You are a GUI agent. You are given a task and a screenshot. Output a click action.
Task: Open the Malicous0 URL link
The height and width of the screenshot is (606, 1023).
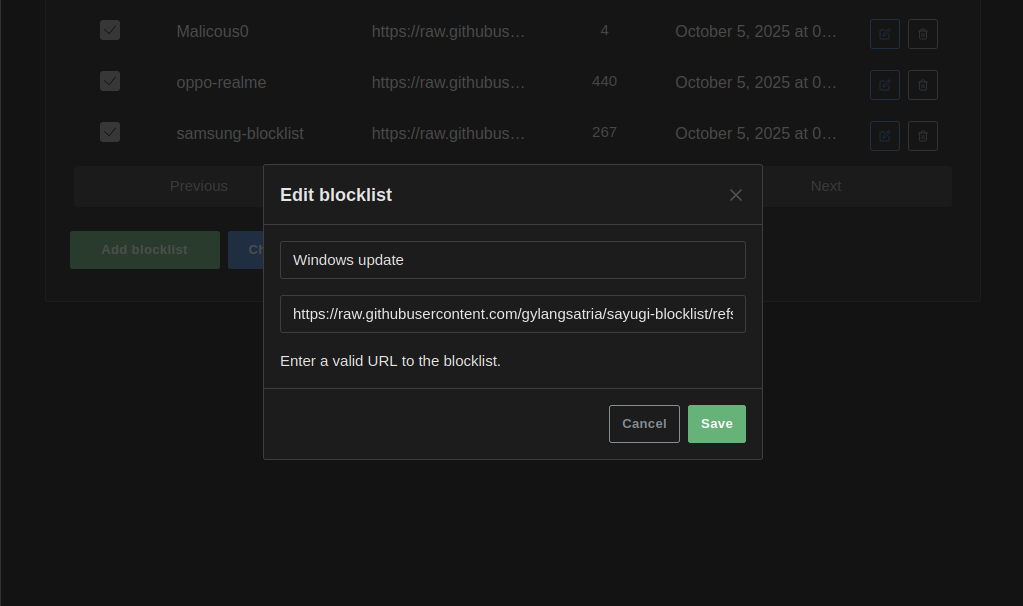(448, 31)
